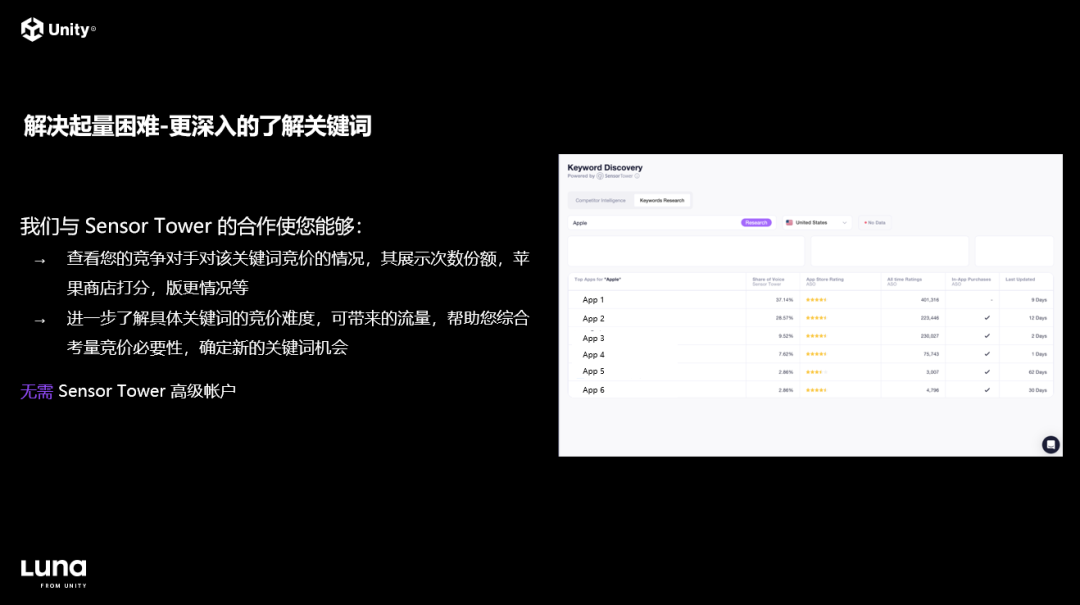The image size is (1080, 605).
Task: Toggle App 5's In-App Purchases checkmark
Action: pos(986,370)
